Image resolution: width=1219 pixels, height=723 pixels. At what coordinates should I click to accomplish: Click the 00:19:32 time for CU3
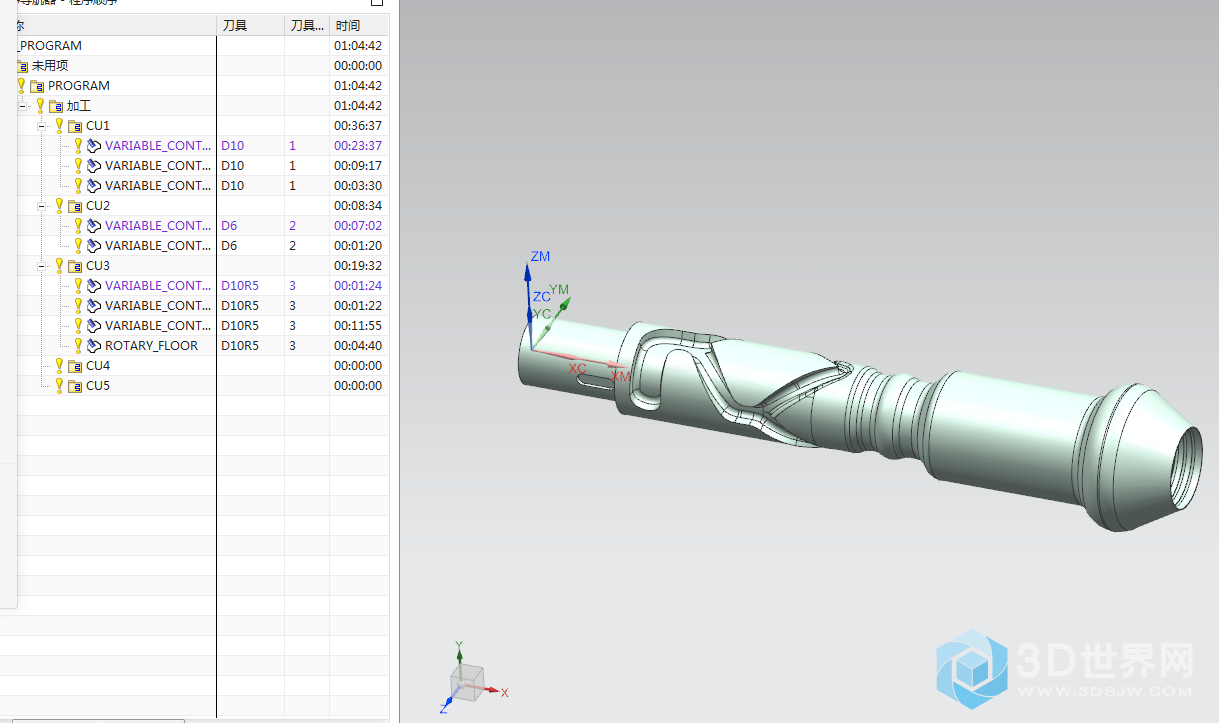point(358,266)
